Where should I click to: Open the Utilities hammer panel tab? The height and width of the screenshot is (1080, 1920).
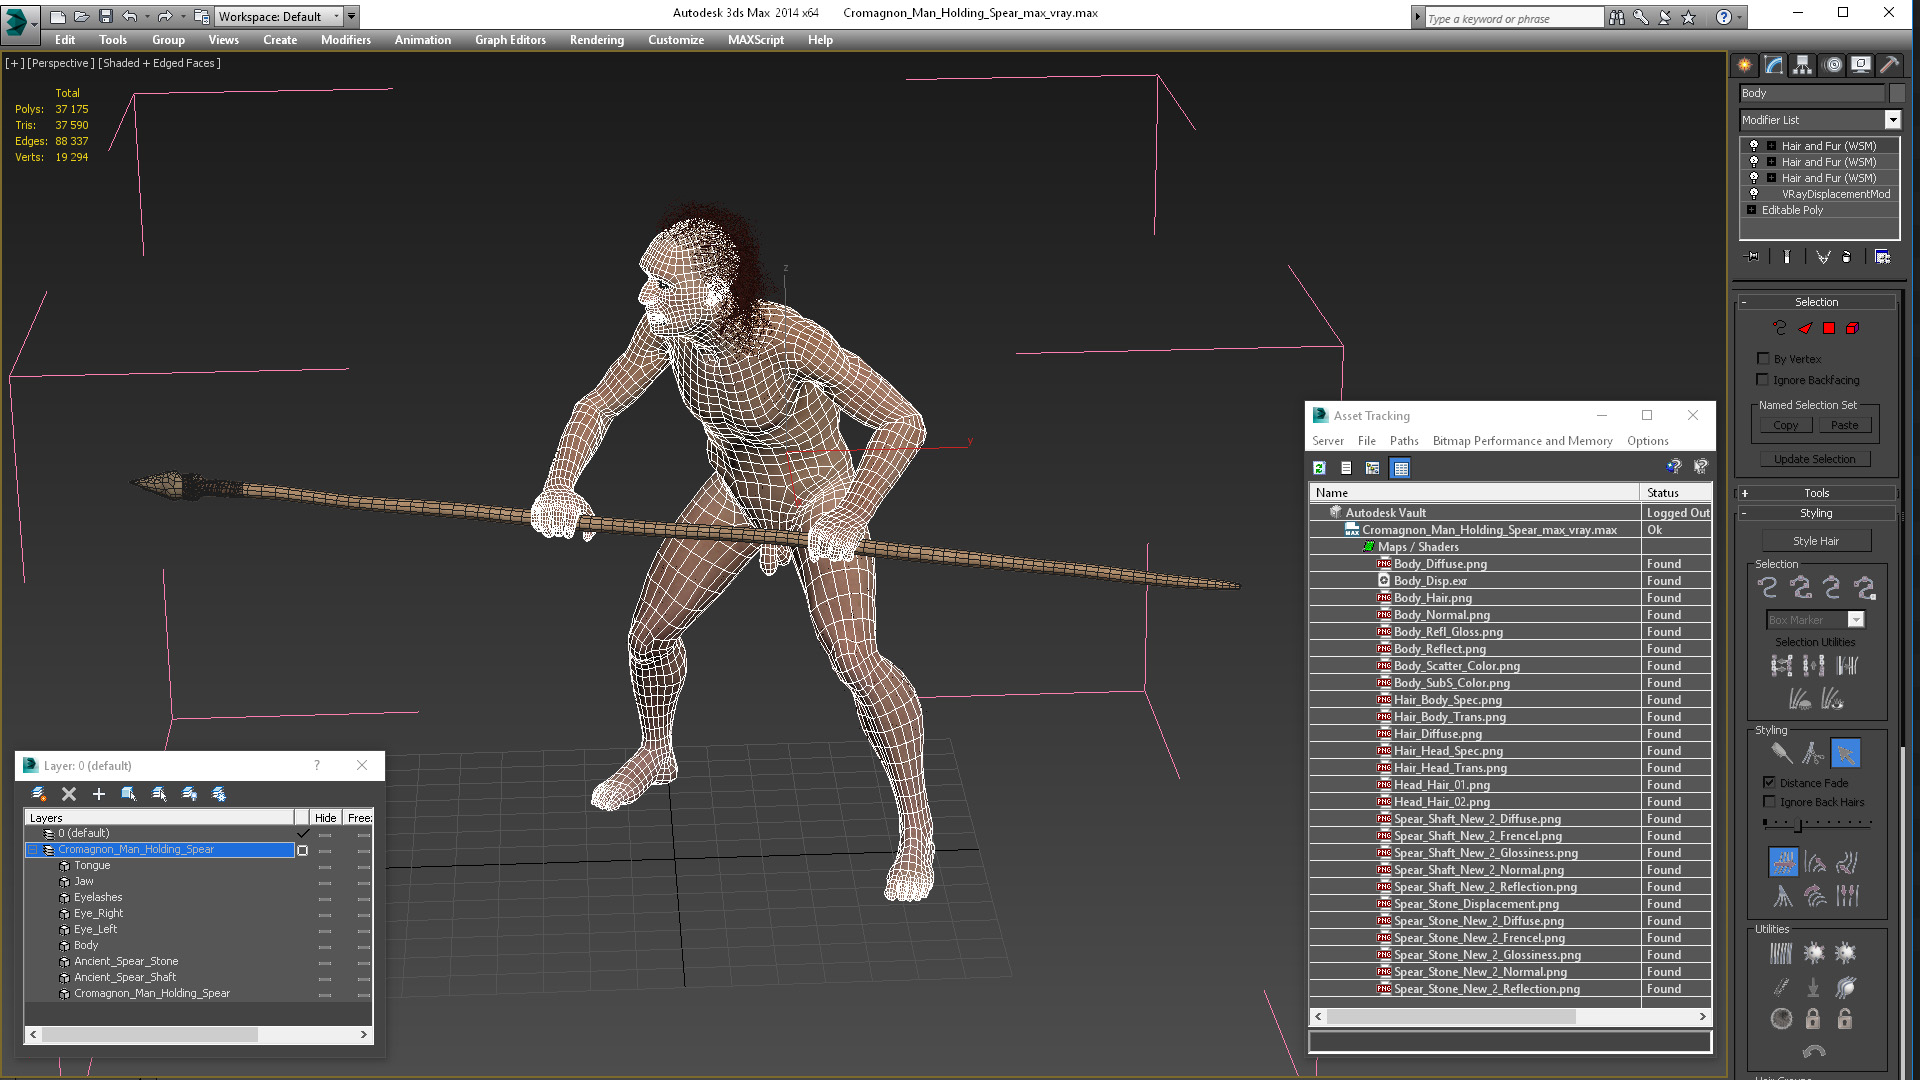1888,65
